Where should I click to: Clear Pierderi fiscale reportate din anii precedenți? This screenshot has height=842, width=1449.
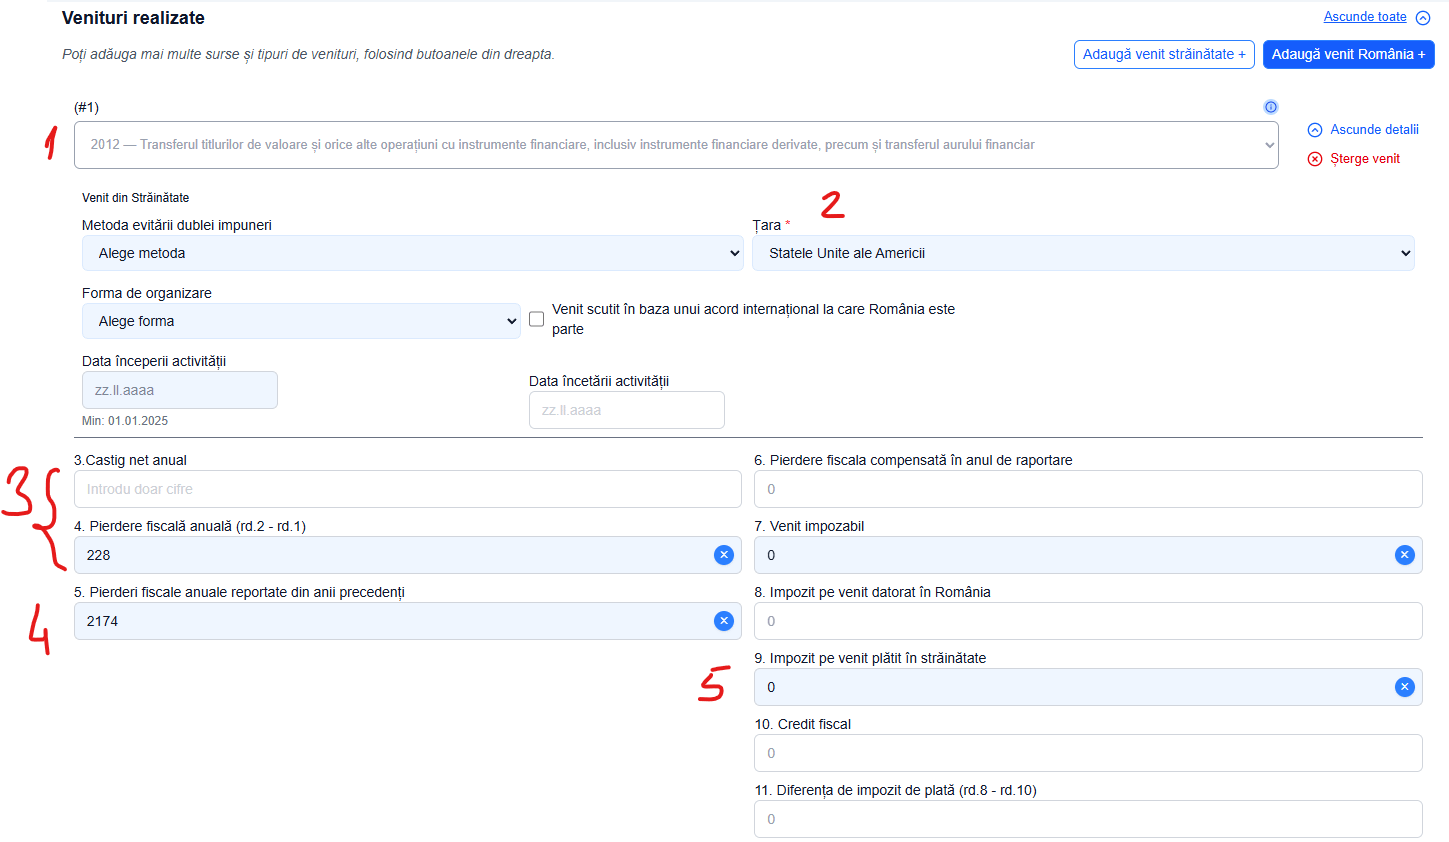point(724,621)
